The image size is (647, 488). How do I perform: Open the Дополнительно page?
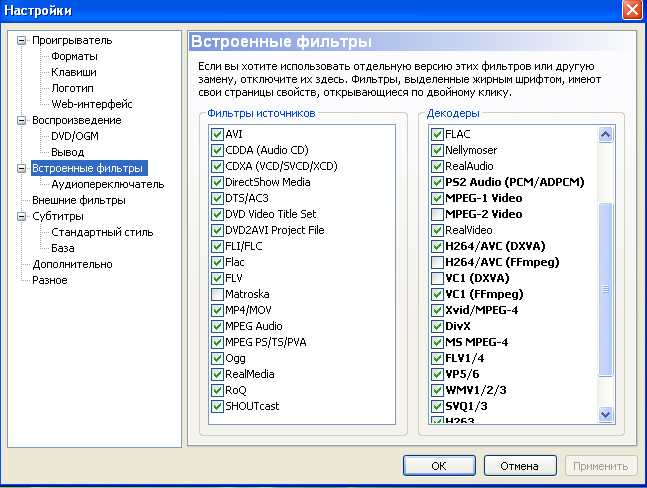[72, 264]
